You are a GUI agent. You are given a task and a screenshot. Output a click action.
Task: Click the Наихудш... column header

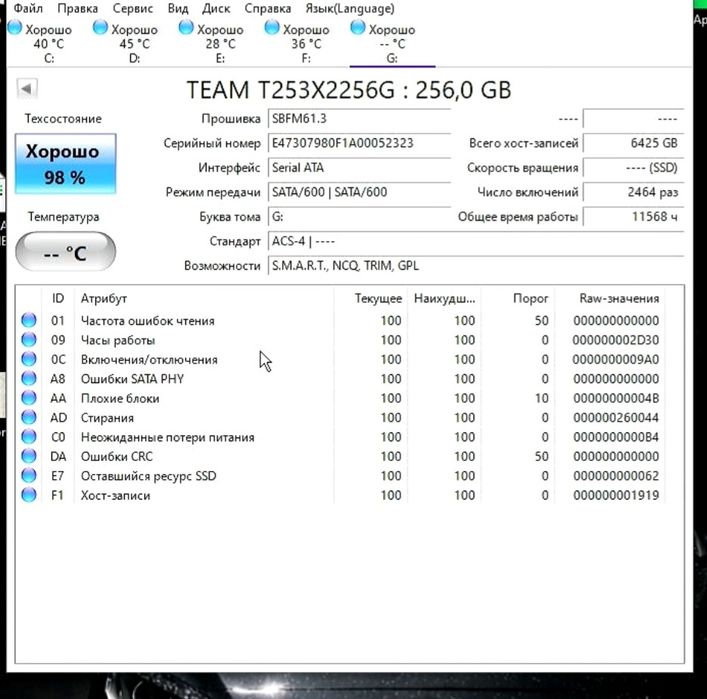coord(444,298)
